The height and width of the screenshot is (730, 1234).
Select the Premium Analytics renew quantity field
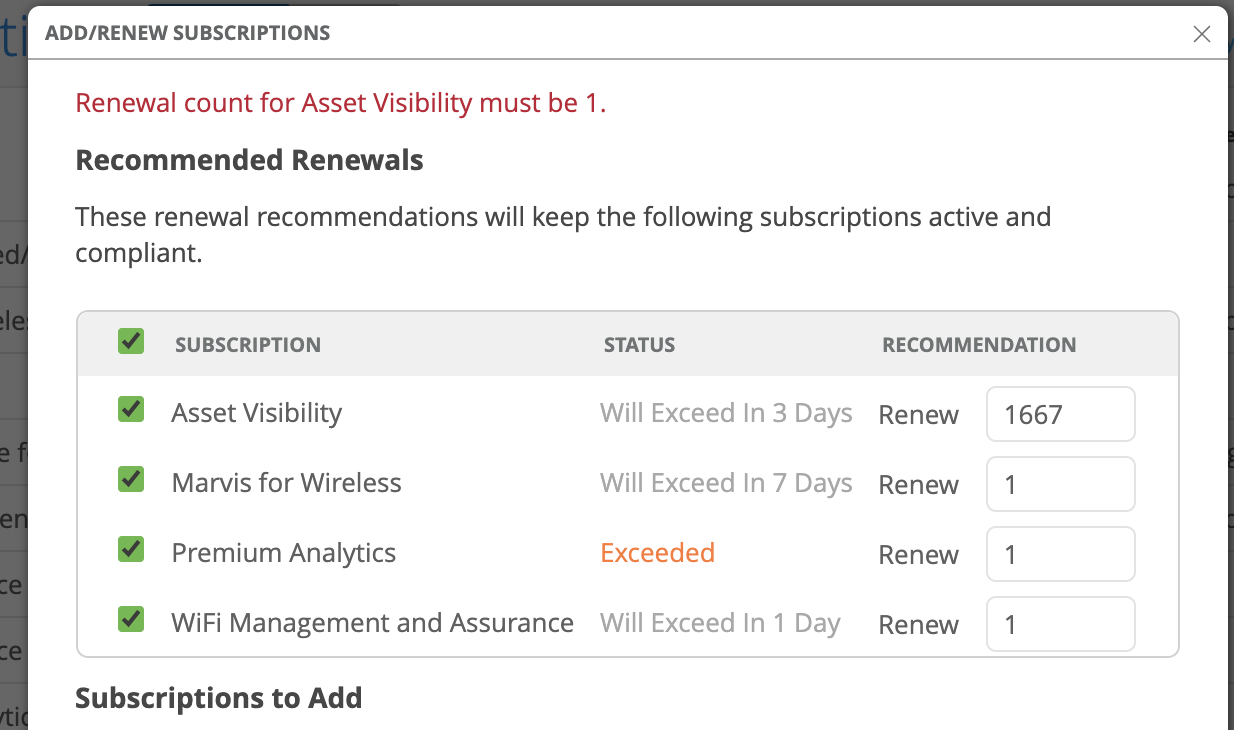(x=1060, y=554)
